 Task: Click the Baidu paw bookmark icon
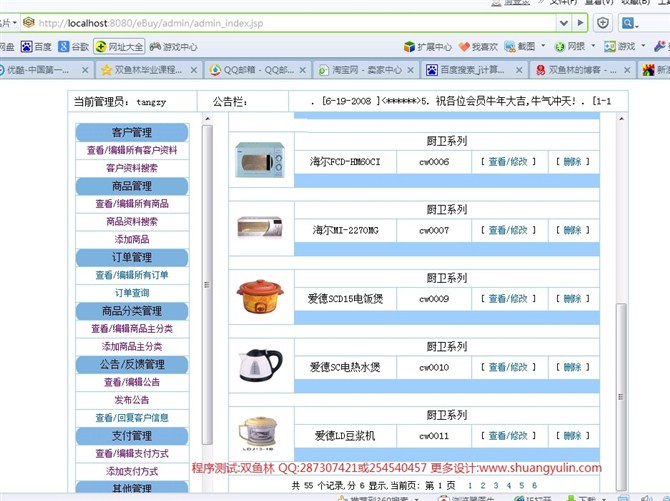(x=27, y=47)
